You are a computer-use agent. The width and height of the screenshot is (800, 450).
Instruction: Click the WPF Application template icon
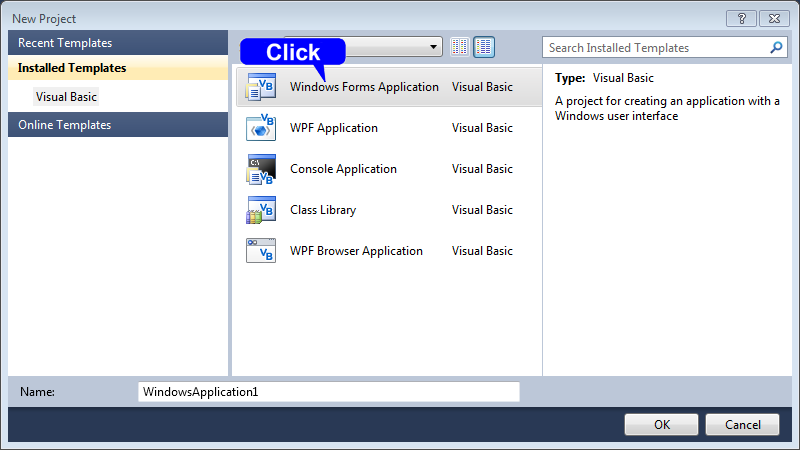tap(261, 128)
